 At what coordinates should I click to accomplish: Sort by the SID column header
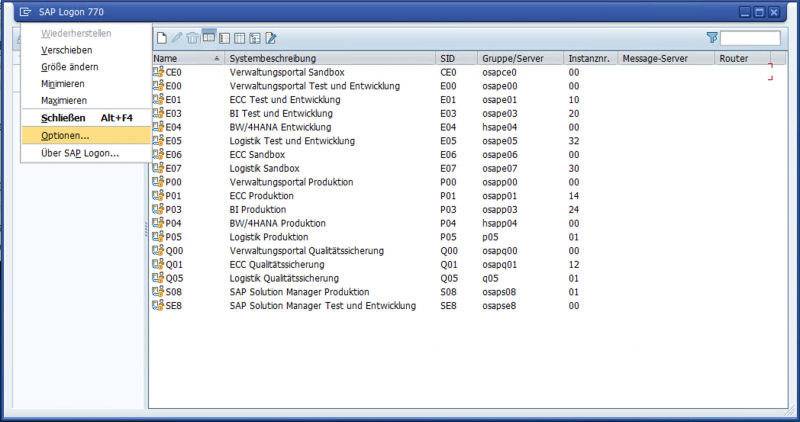(457, 59)
